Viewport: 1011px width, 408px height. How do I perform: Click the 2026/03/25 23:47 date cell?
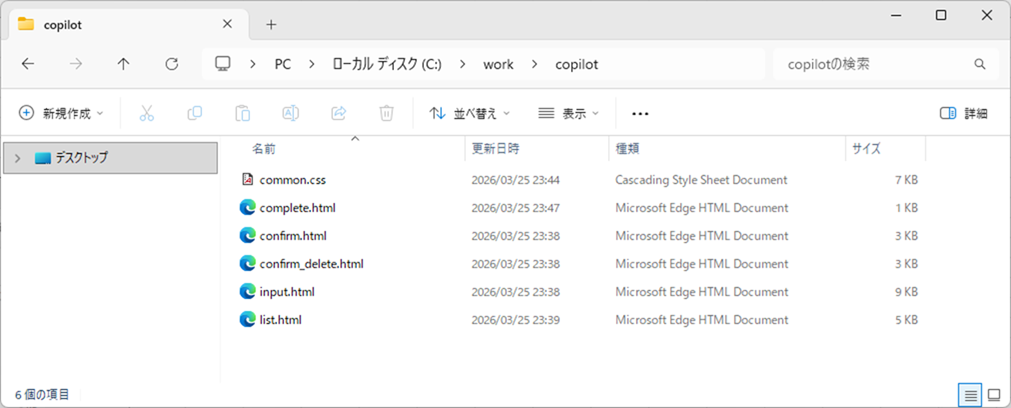515,208
